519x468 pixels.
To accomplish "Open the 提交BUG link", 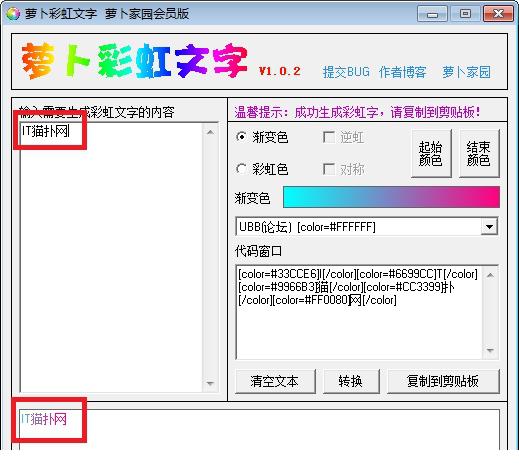I will pos(346,72).
